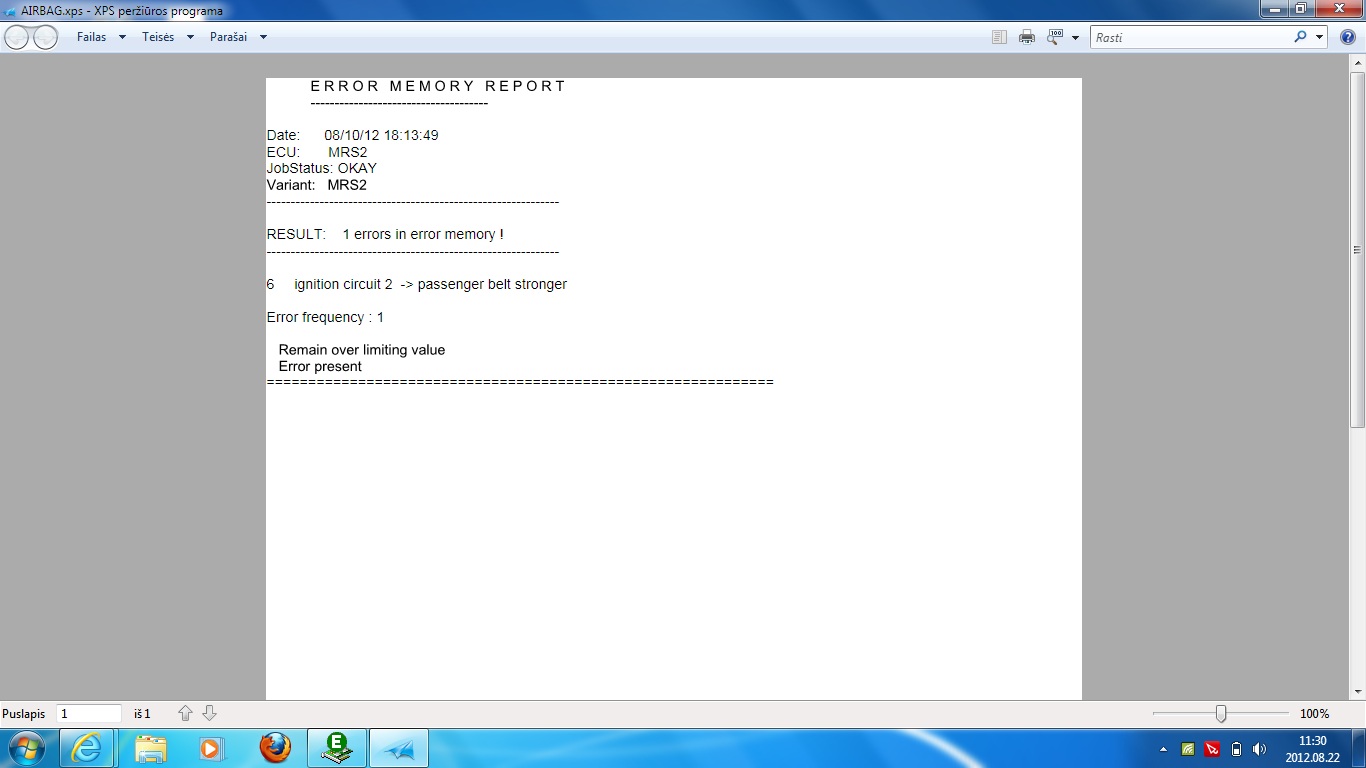The width and height of the screenshot is (1366, 768).
Task: Click the print document icon
Action: point(1026,37)
